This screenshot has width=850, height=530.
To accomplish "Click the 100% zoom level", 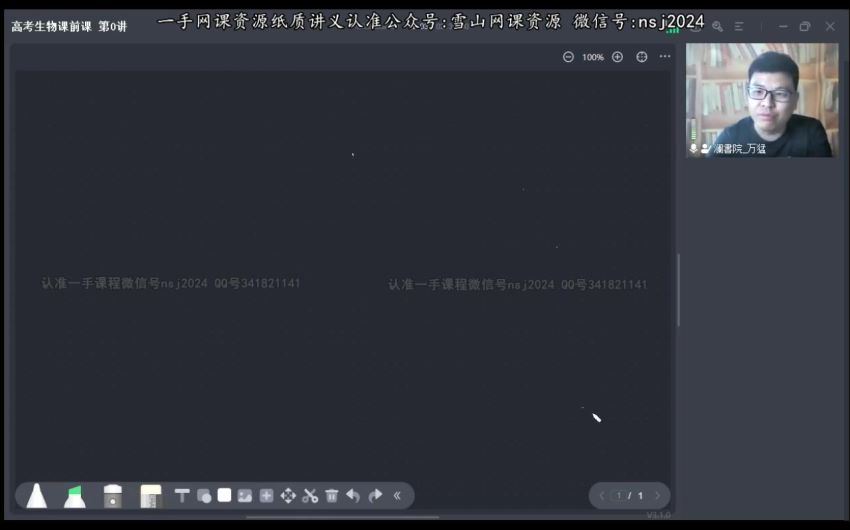I will coord(593,57).
